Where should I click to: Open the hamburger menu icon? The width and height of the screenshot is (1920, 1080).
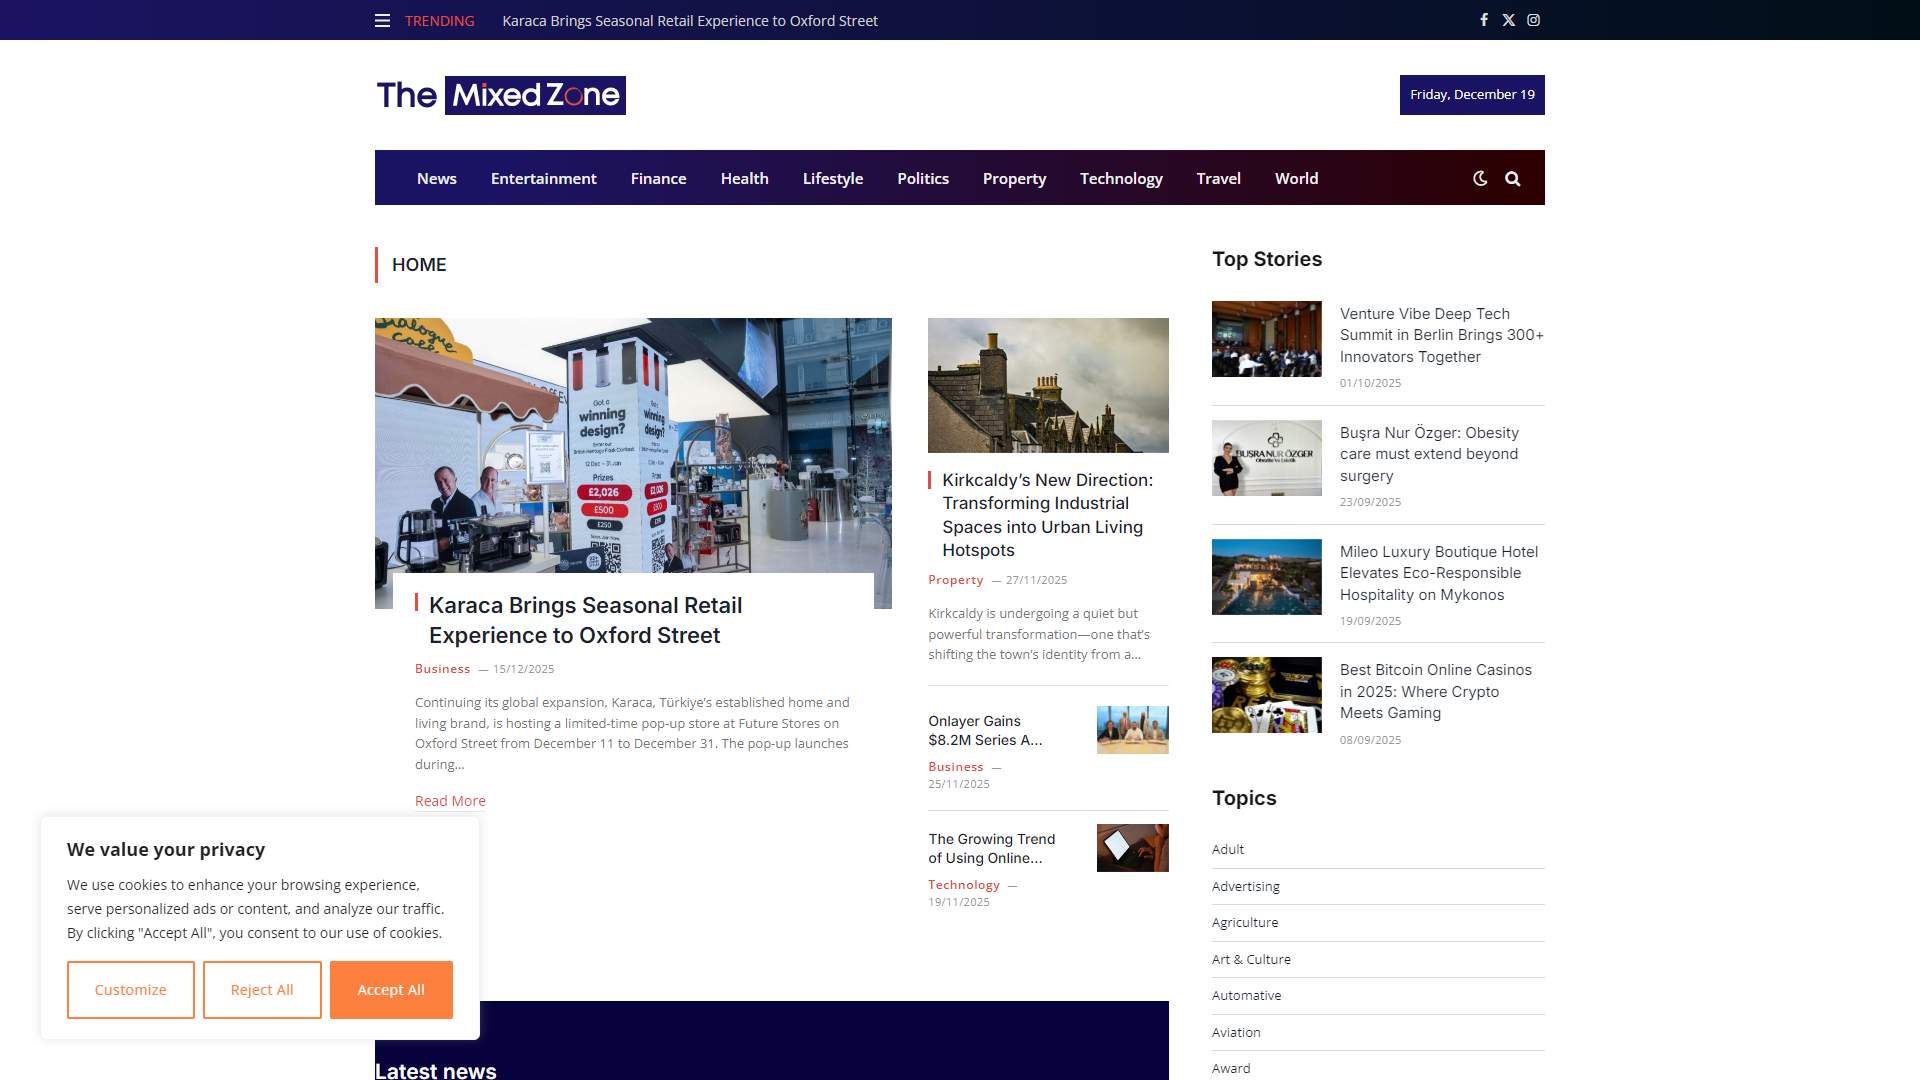382,20
